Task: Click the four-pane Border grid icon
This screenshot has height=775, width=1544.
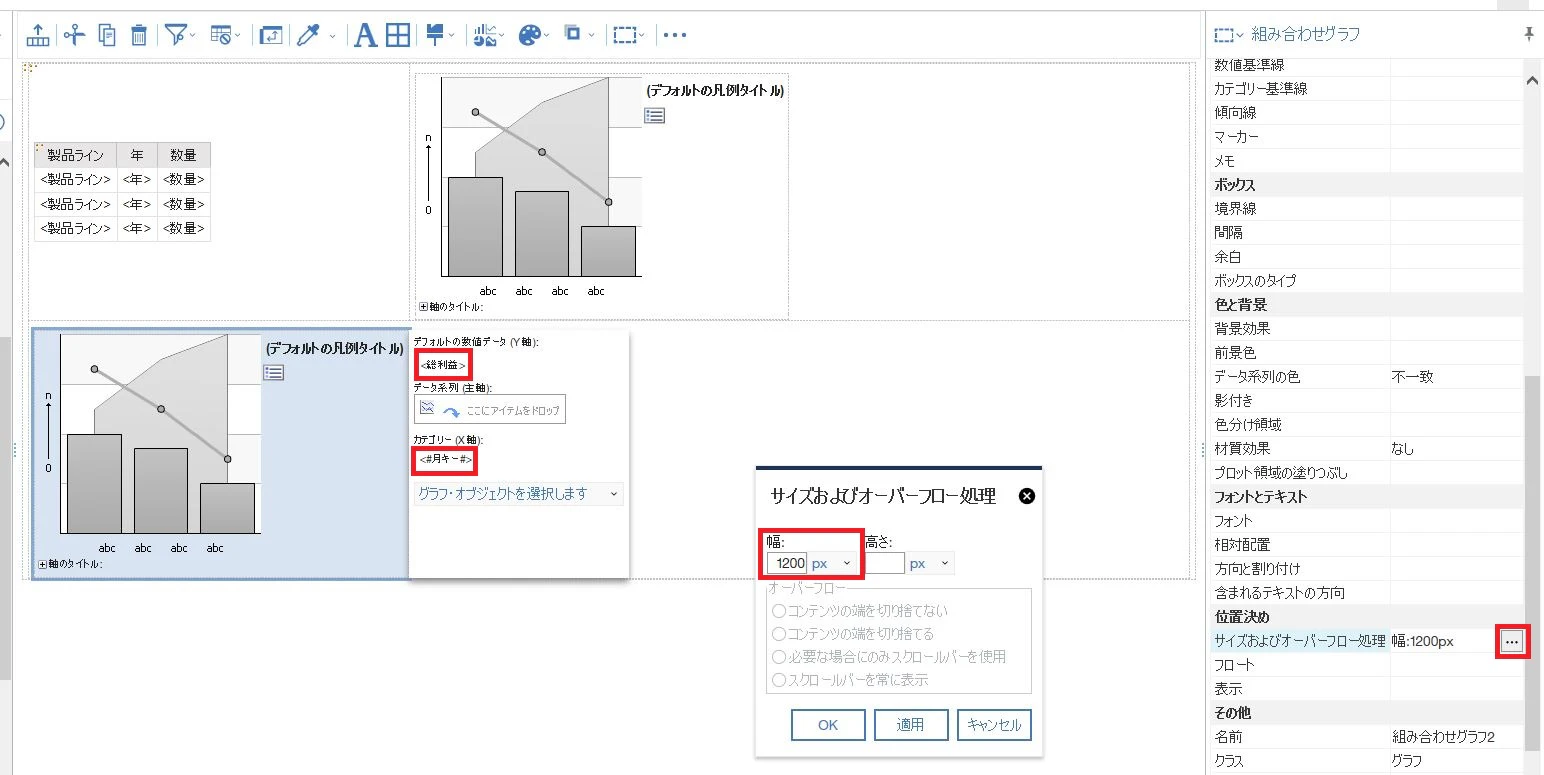Action: [x=398, y=35]
